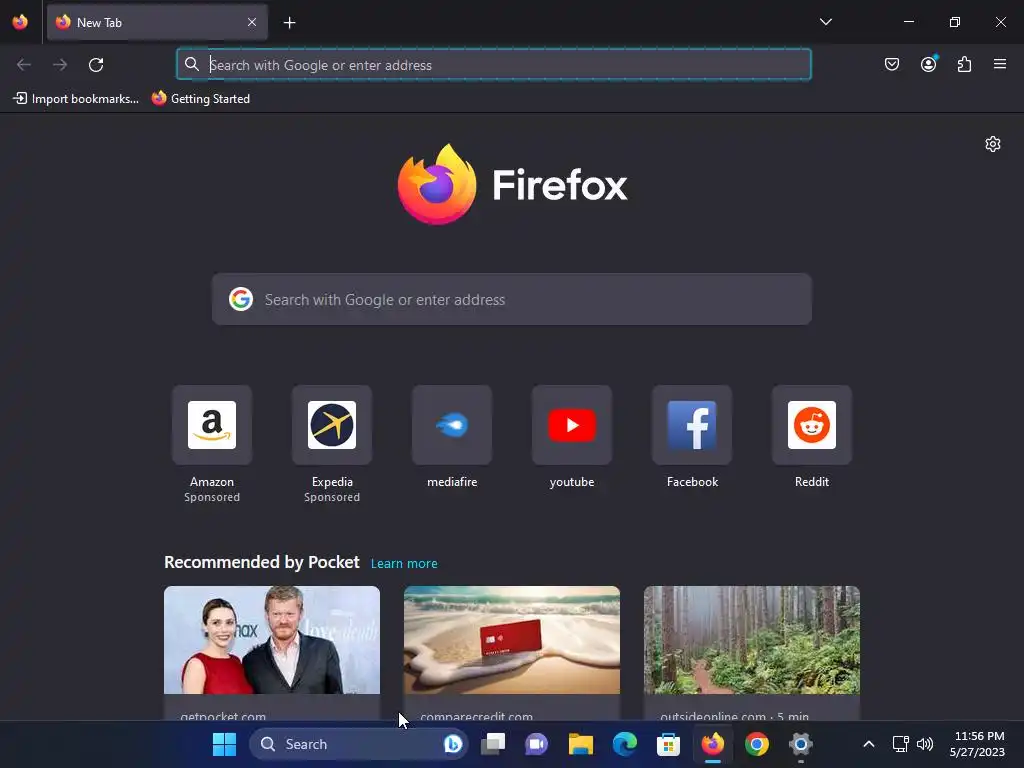
Task: Click the Firefox taskbar icon
Action: point(712,744)
